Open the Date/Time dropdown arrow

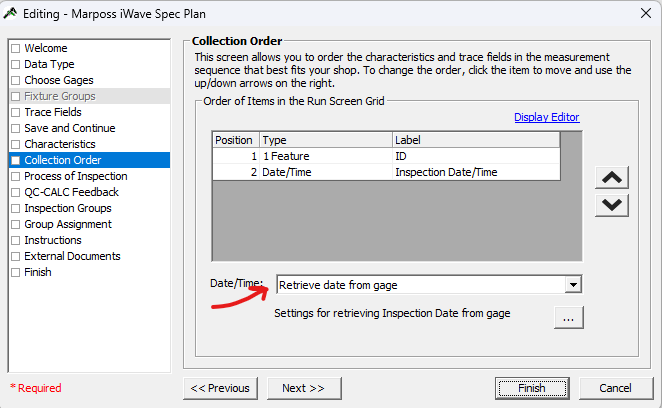tap(573, 285)
